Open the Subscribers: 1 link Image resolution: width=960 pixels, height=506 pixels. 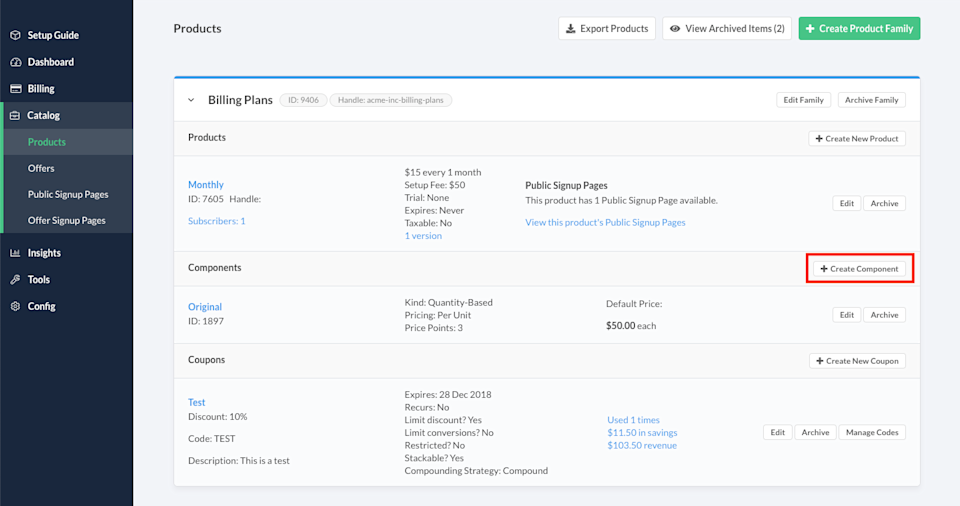[216, 221]
